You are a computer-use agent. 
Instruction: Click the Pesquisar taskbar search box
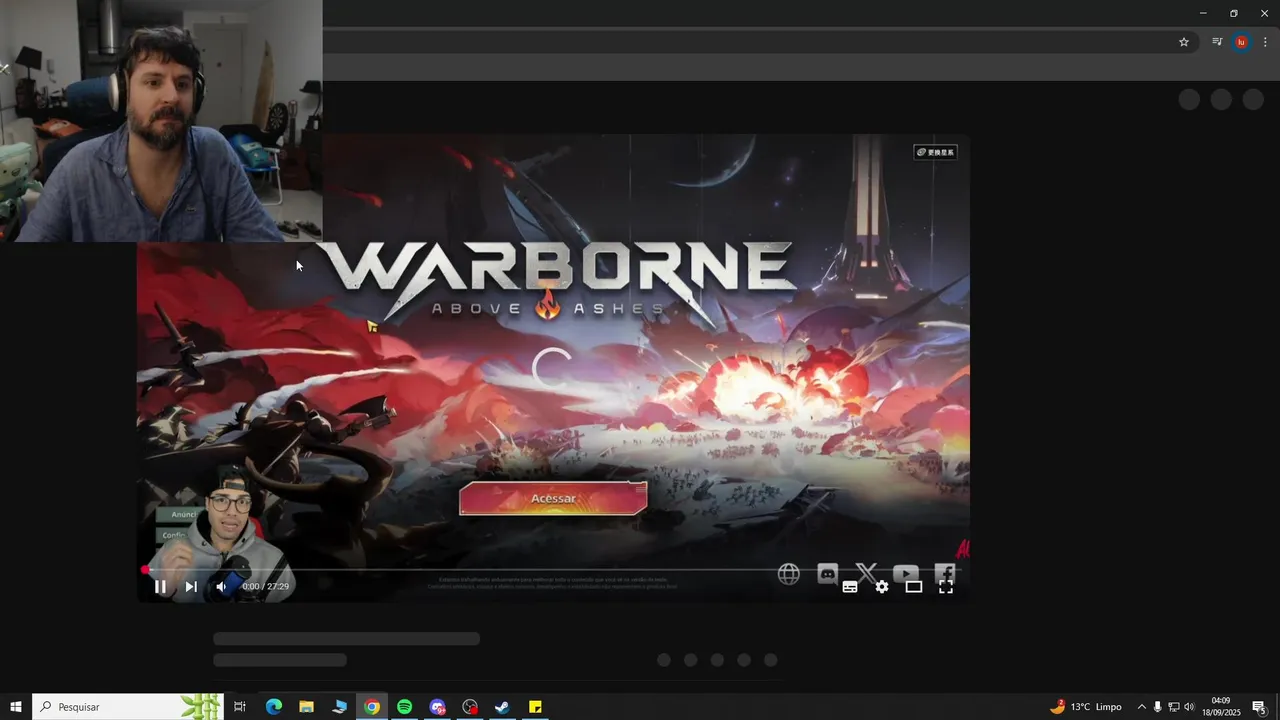(127, 707)
